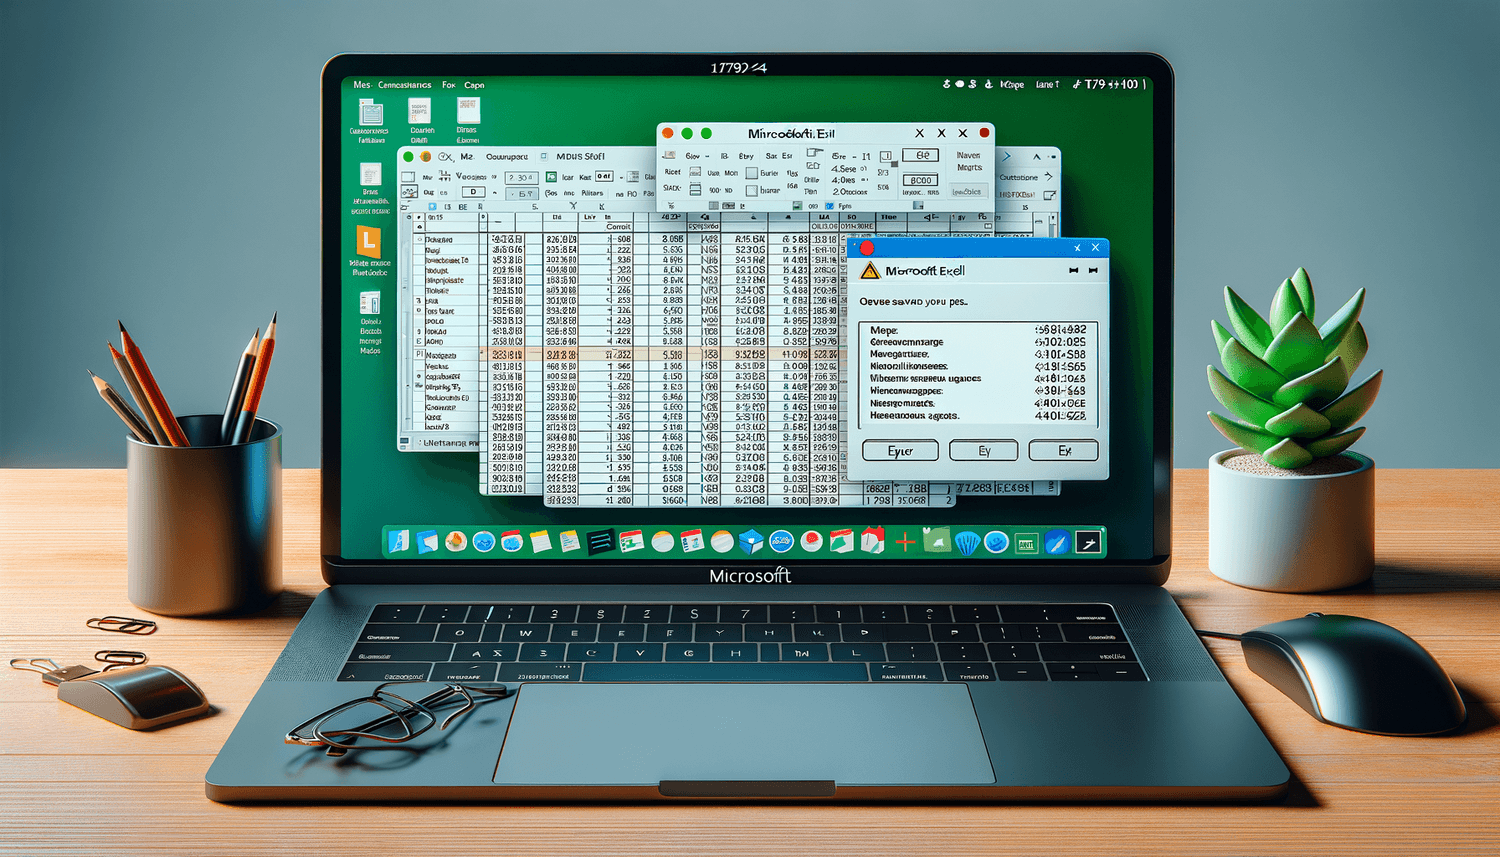
Task: Open the blue cube dock icon
Action: pyautogui.click(x=751, y=542)
